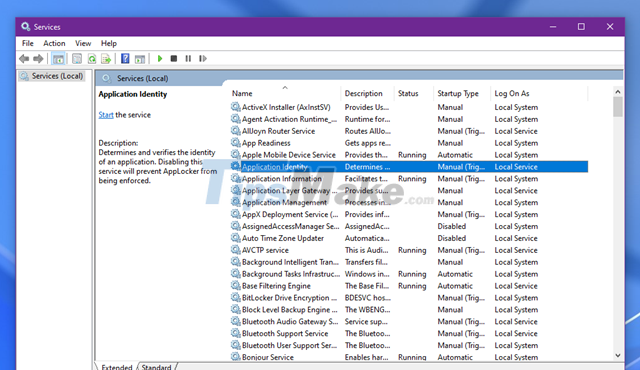Image resolution: width=640 pixels, height=370 pixels.
Task: Click the Pause Service toolbar icon
Action: [x=188, y=59]
